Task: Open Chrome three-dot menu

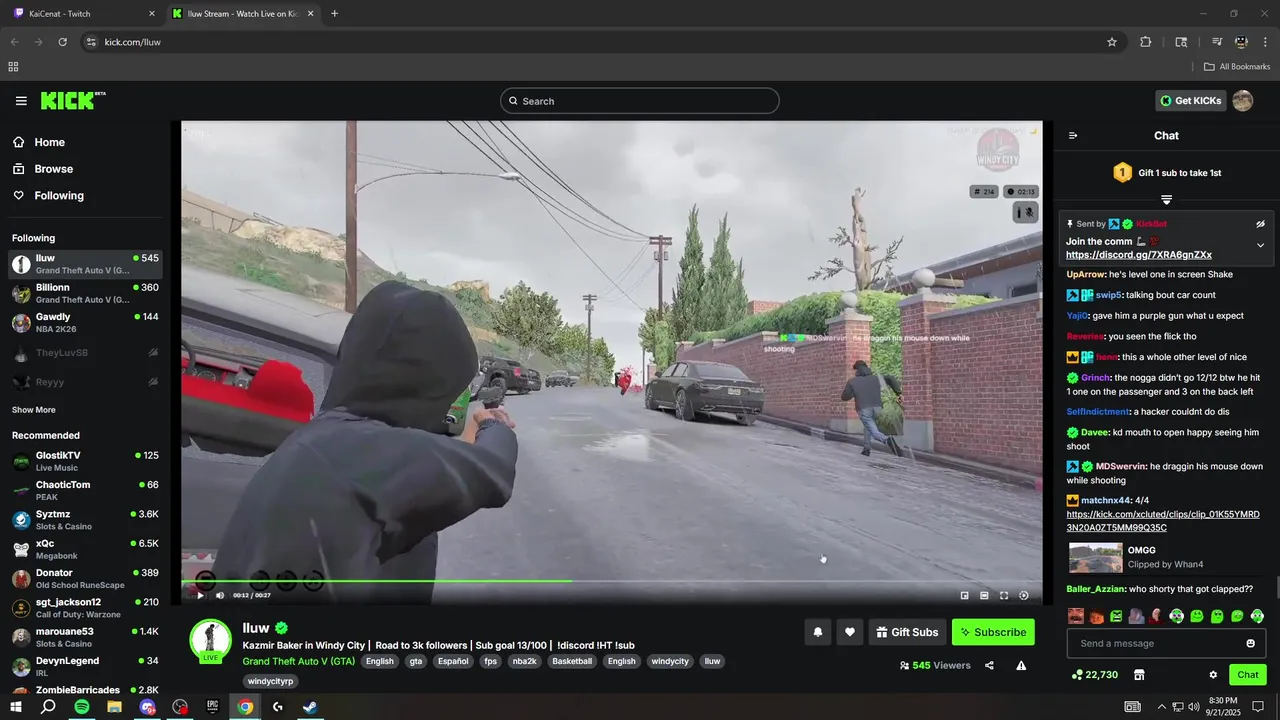Action: (x=1265, y=42)
